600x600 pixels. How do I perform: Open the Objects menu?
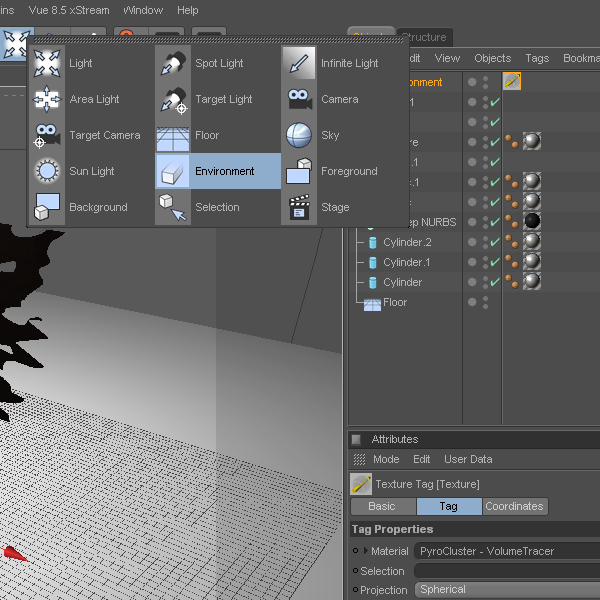coord(492,58)
